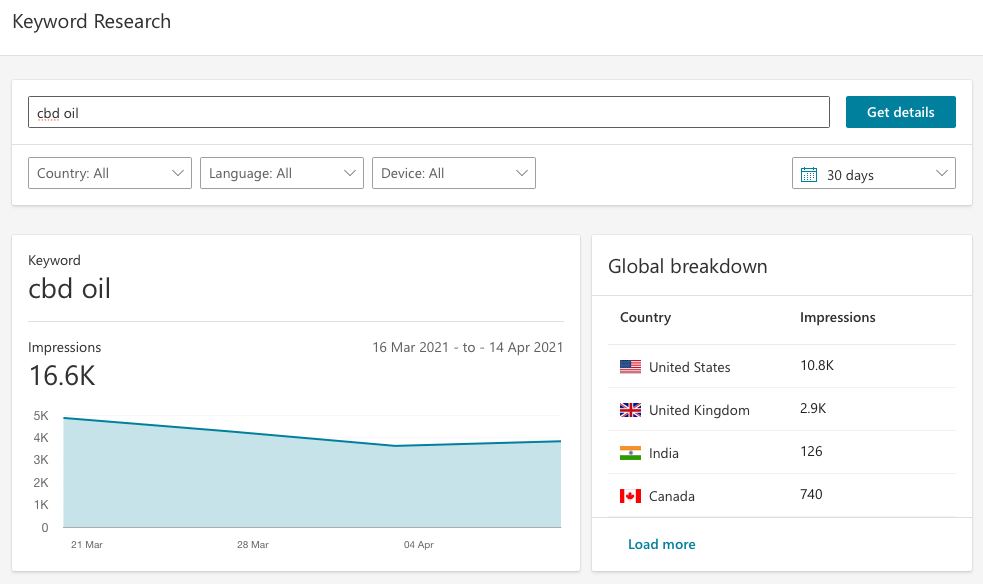Click the 126 impressions value

pos(811,451)
